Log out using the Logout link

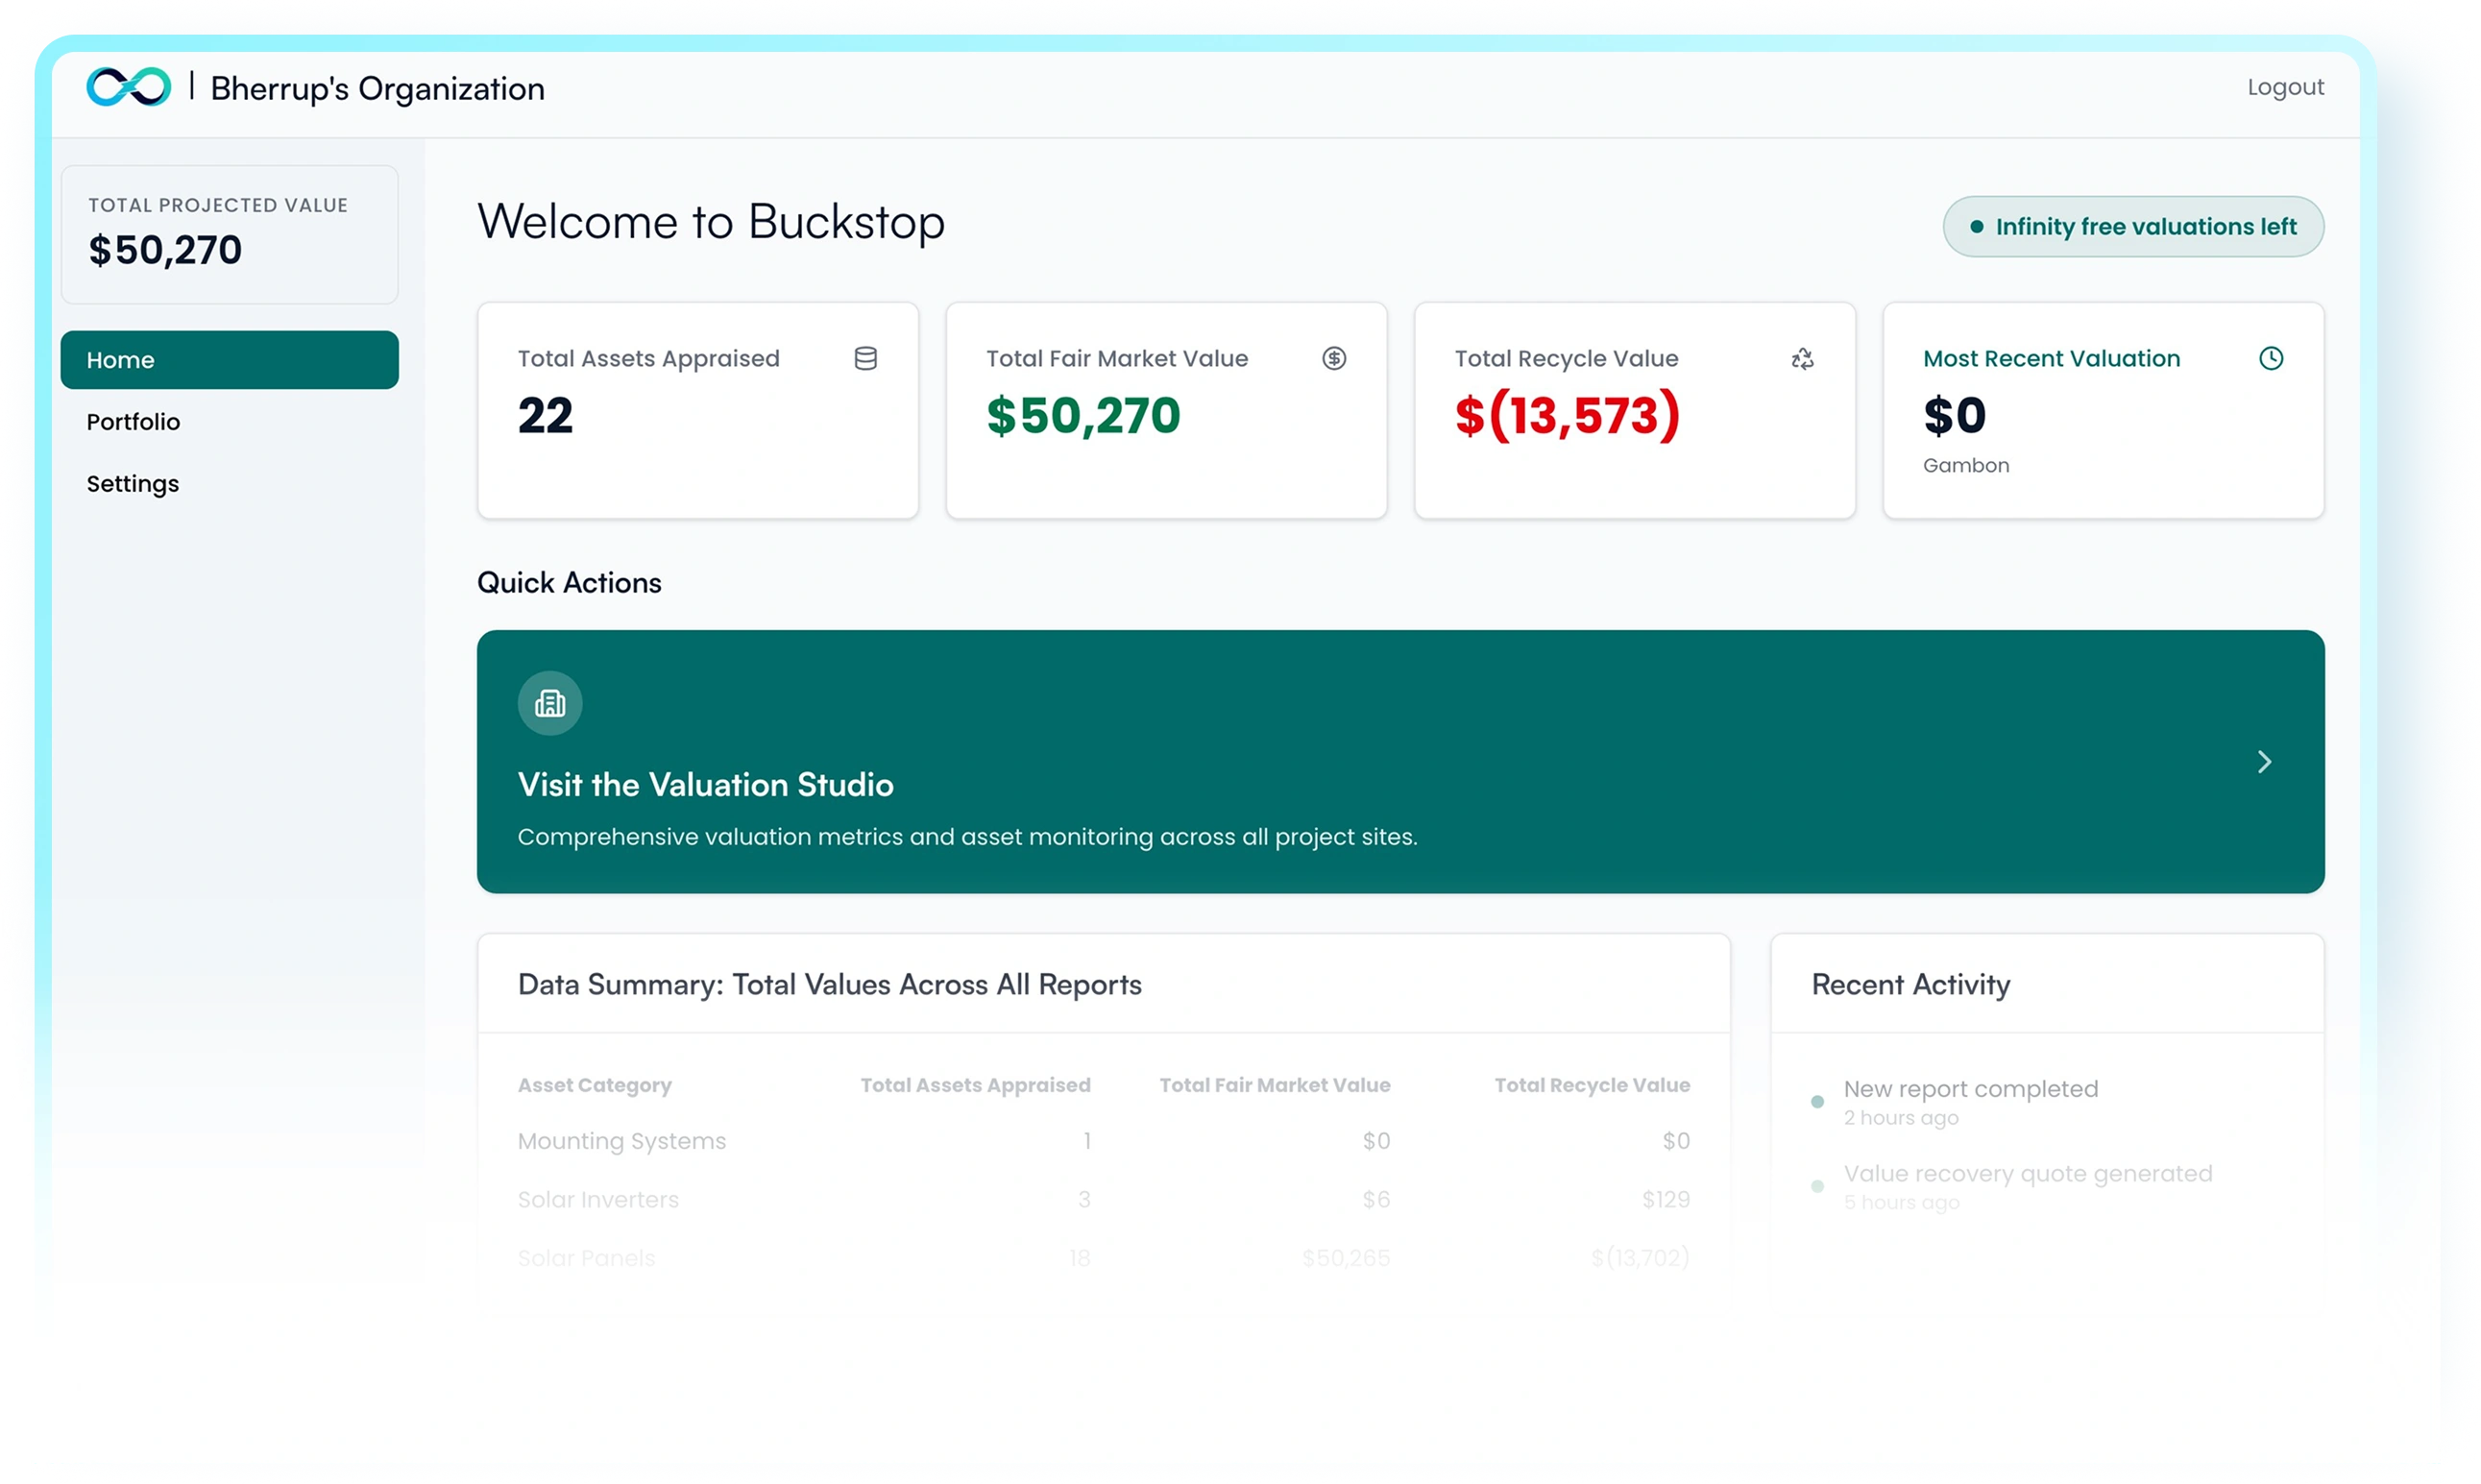2285,87
